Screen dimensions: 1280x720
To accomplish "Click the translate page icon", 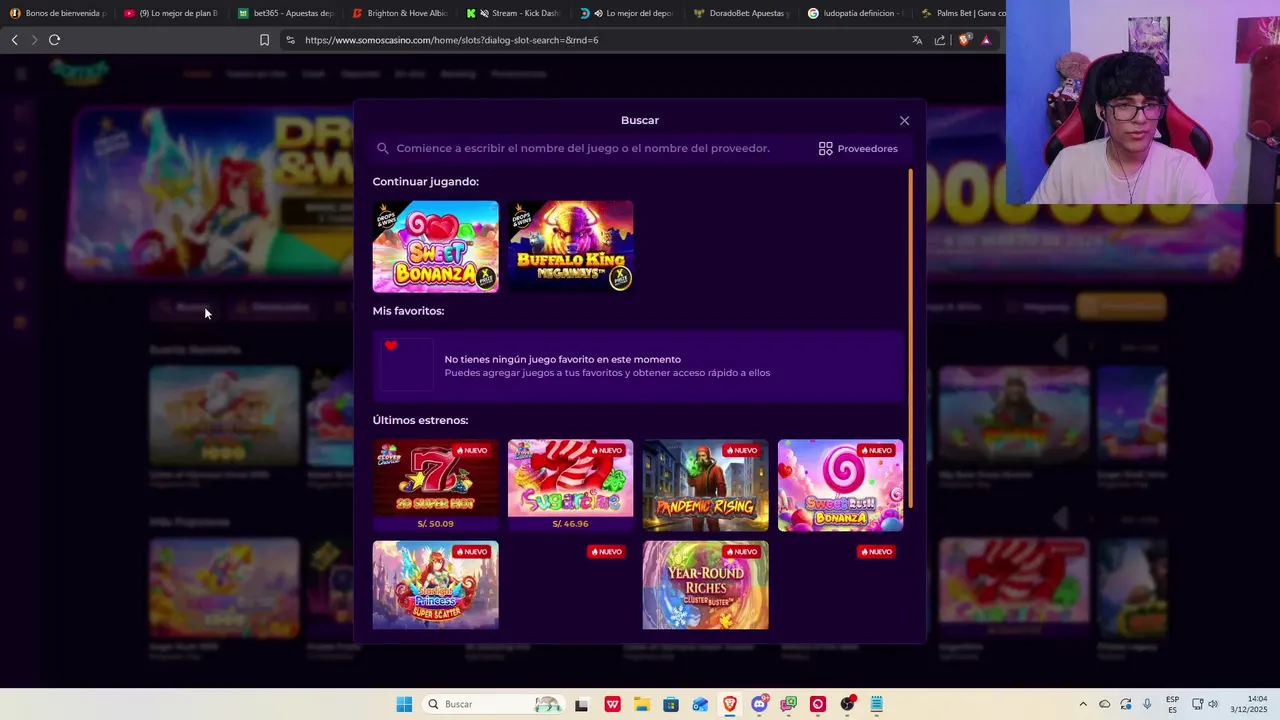I will click(x=917, y=40).
